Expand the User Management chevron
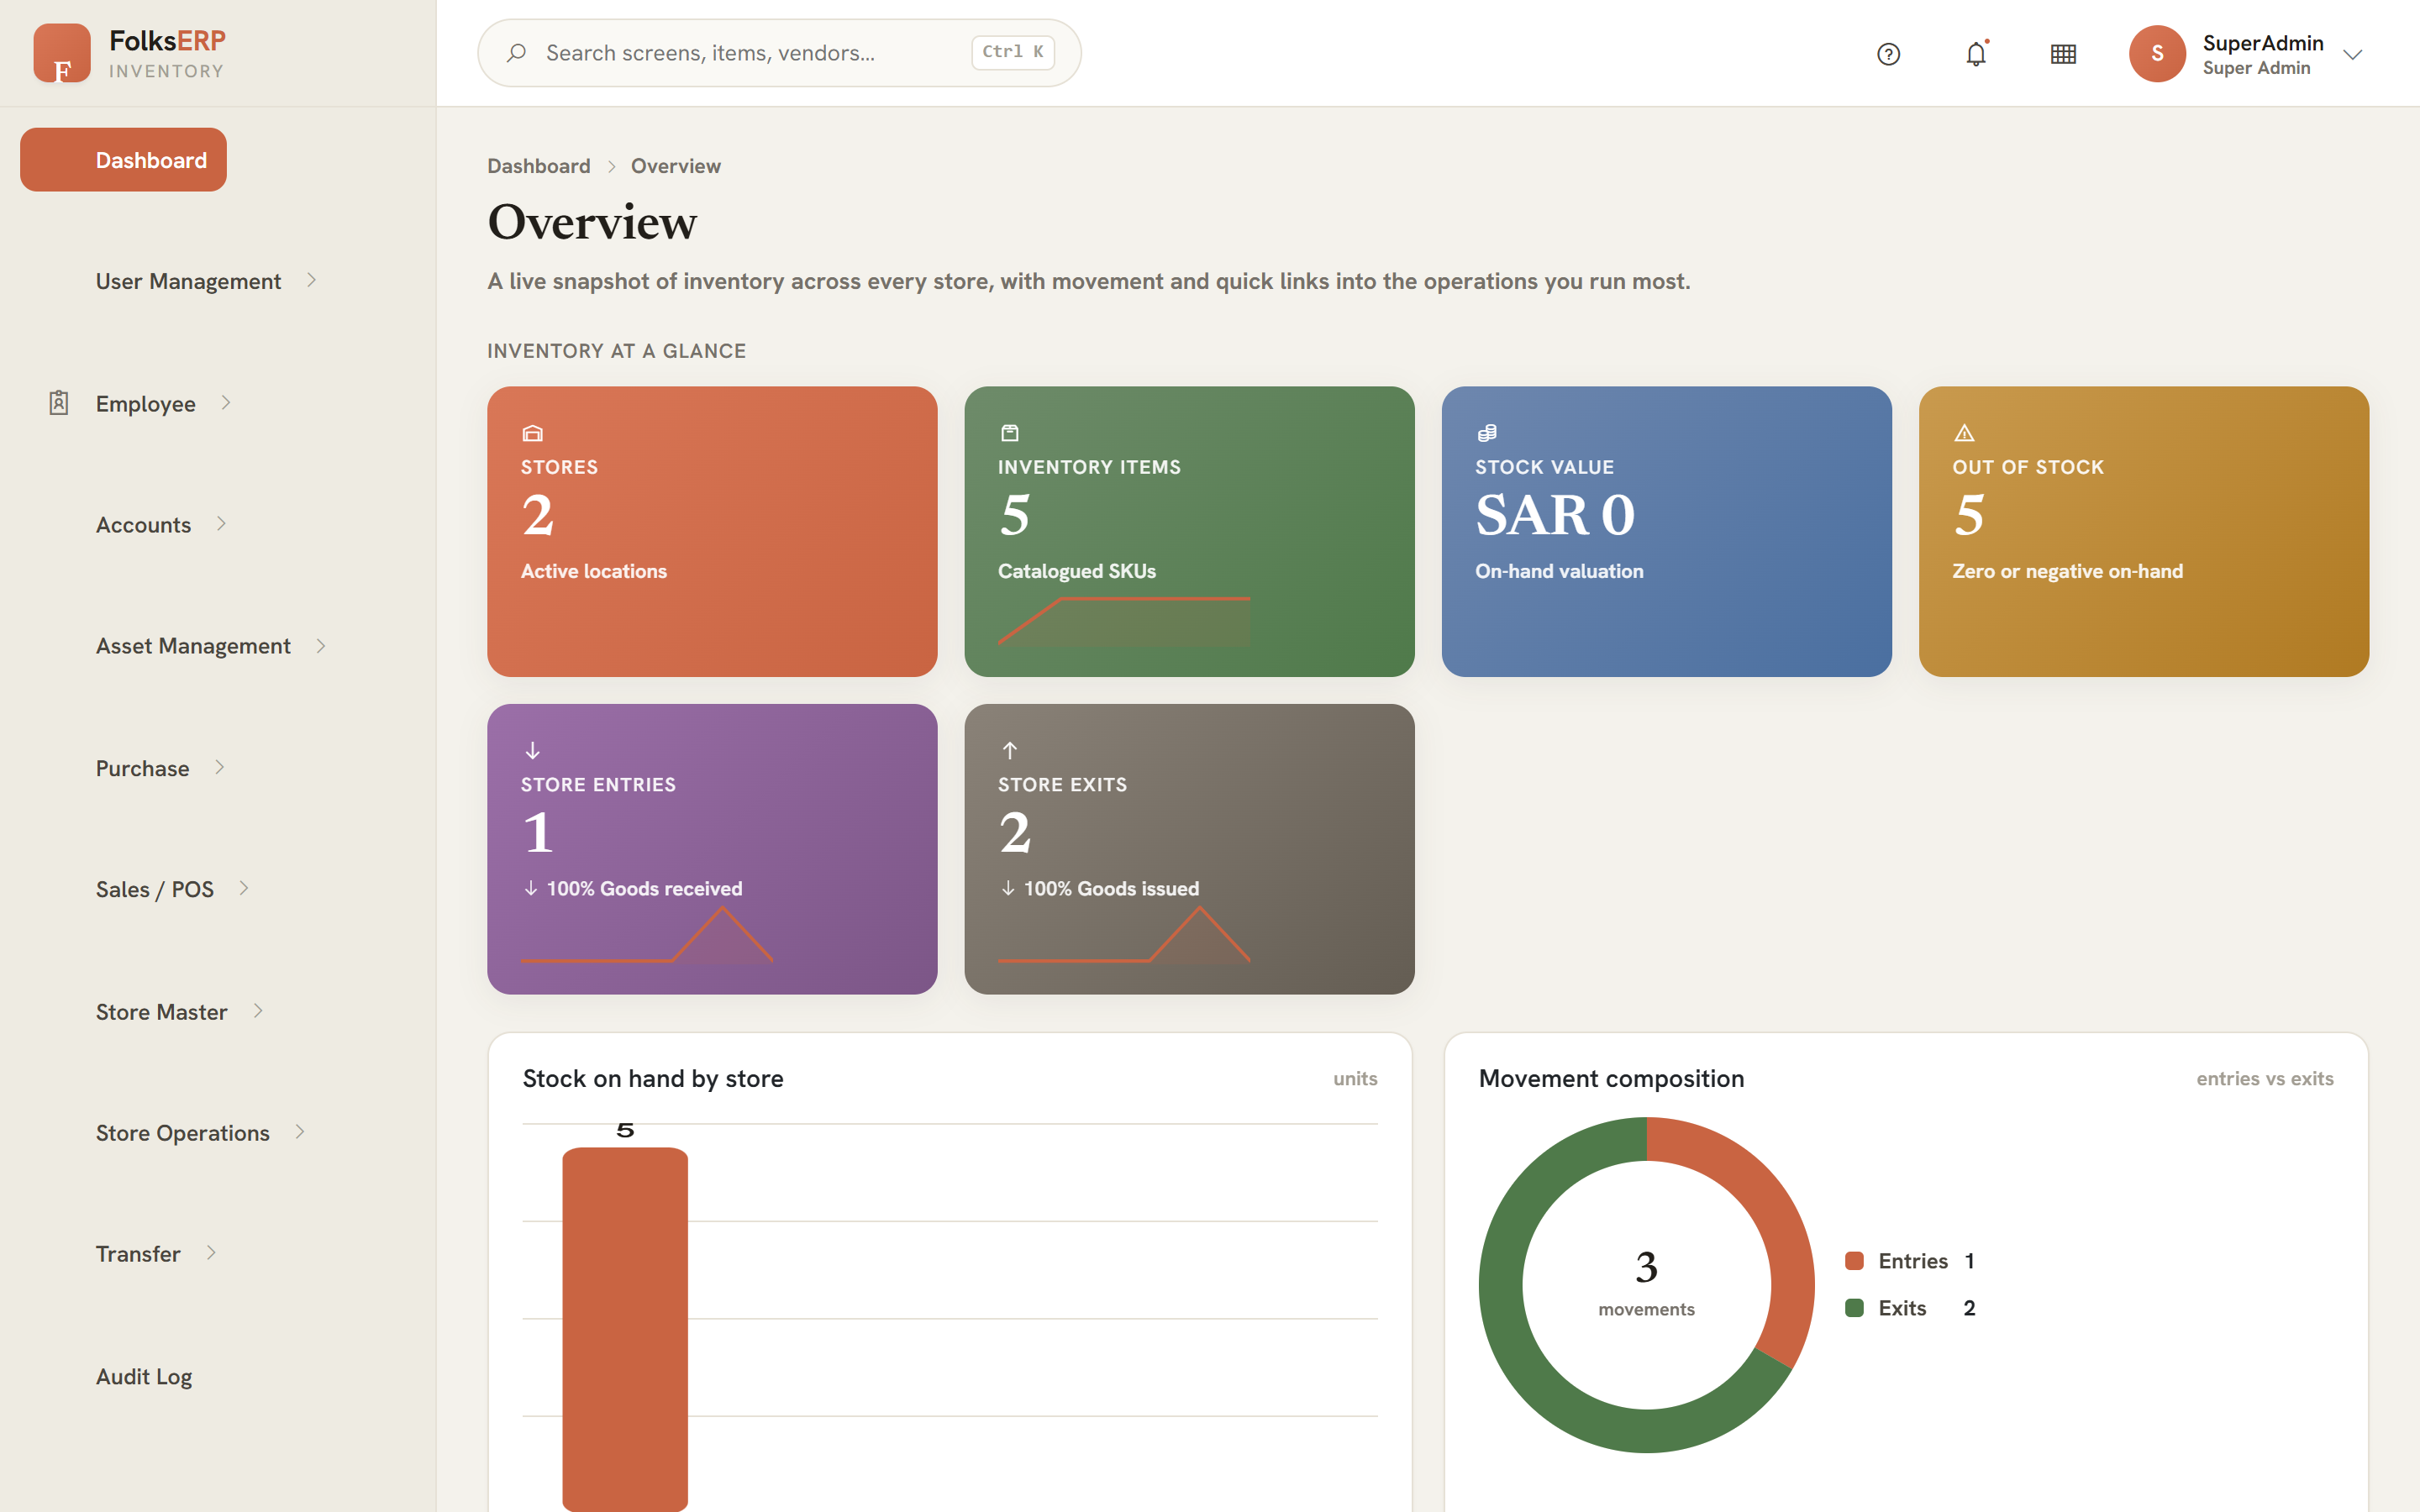Viewport: 2420px width, 1512px height. pos(312,281)
